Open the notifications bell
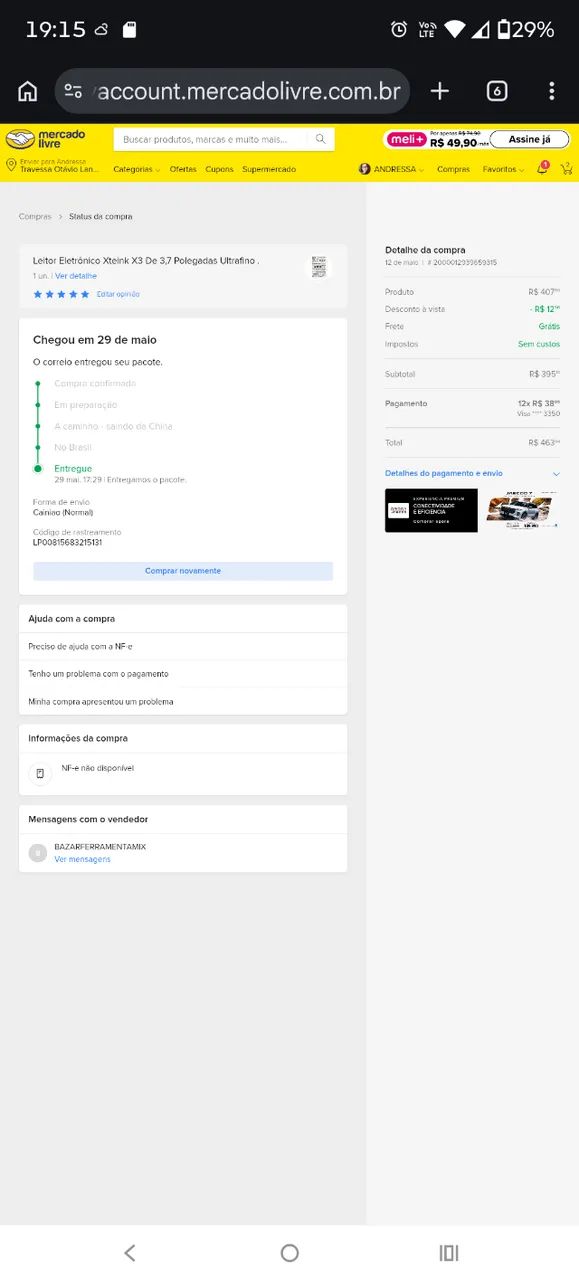This screenshot has height=1280, width=579. coord(542,169)
